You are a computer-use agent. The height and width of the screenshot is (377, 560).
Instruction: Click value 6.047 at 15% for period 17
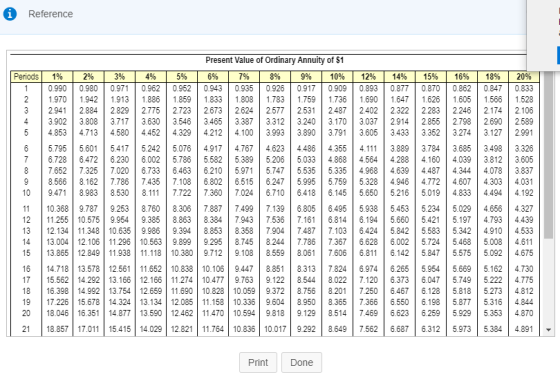(x=430, y=280)
